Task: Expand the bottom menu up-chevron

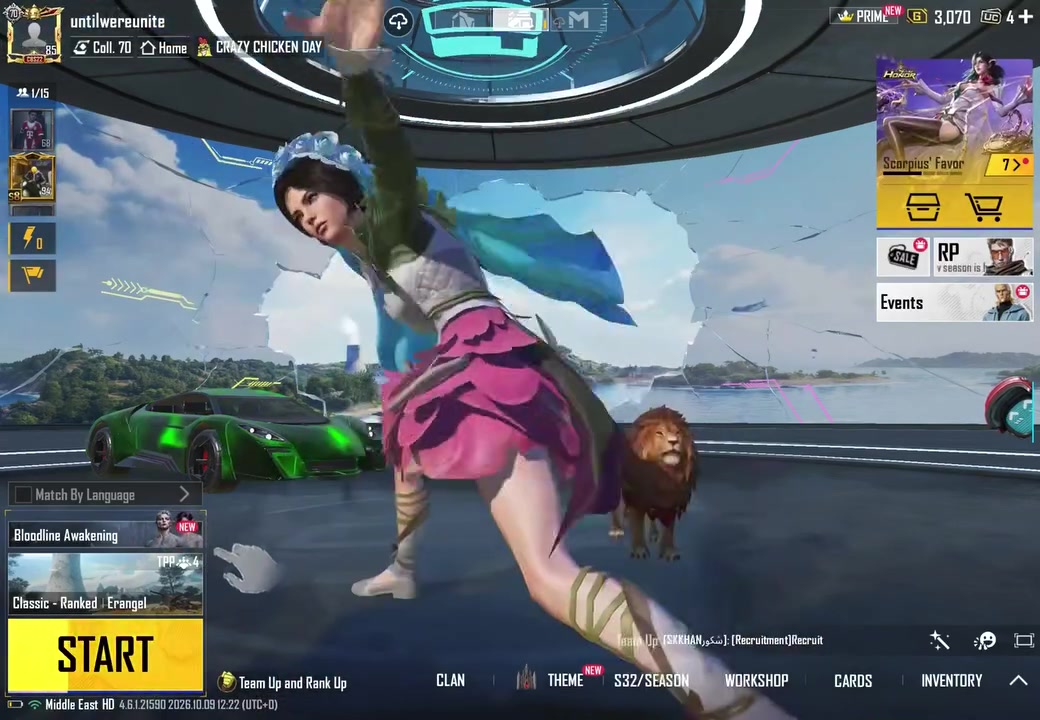Action: coord(1018,680)
